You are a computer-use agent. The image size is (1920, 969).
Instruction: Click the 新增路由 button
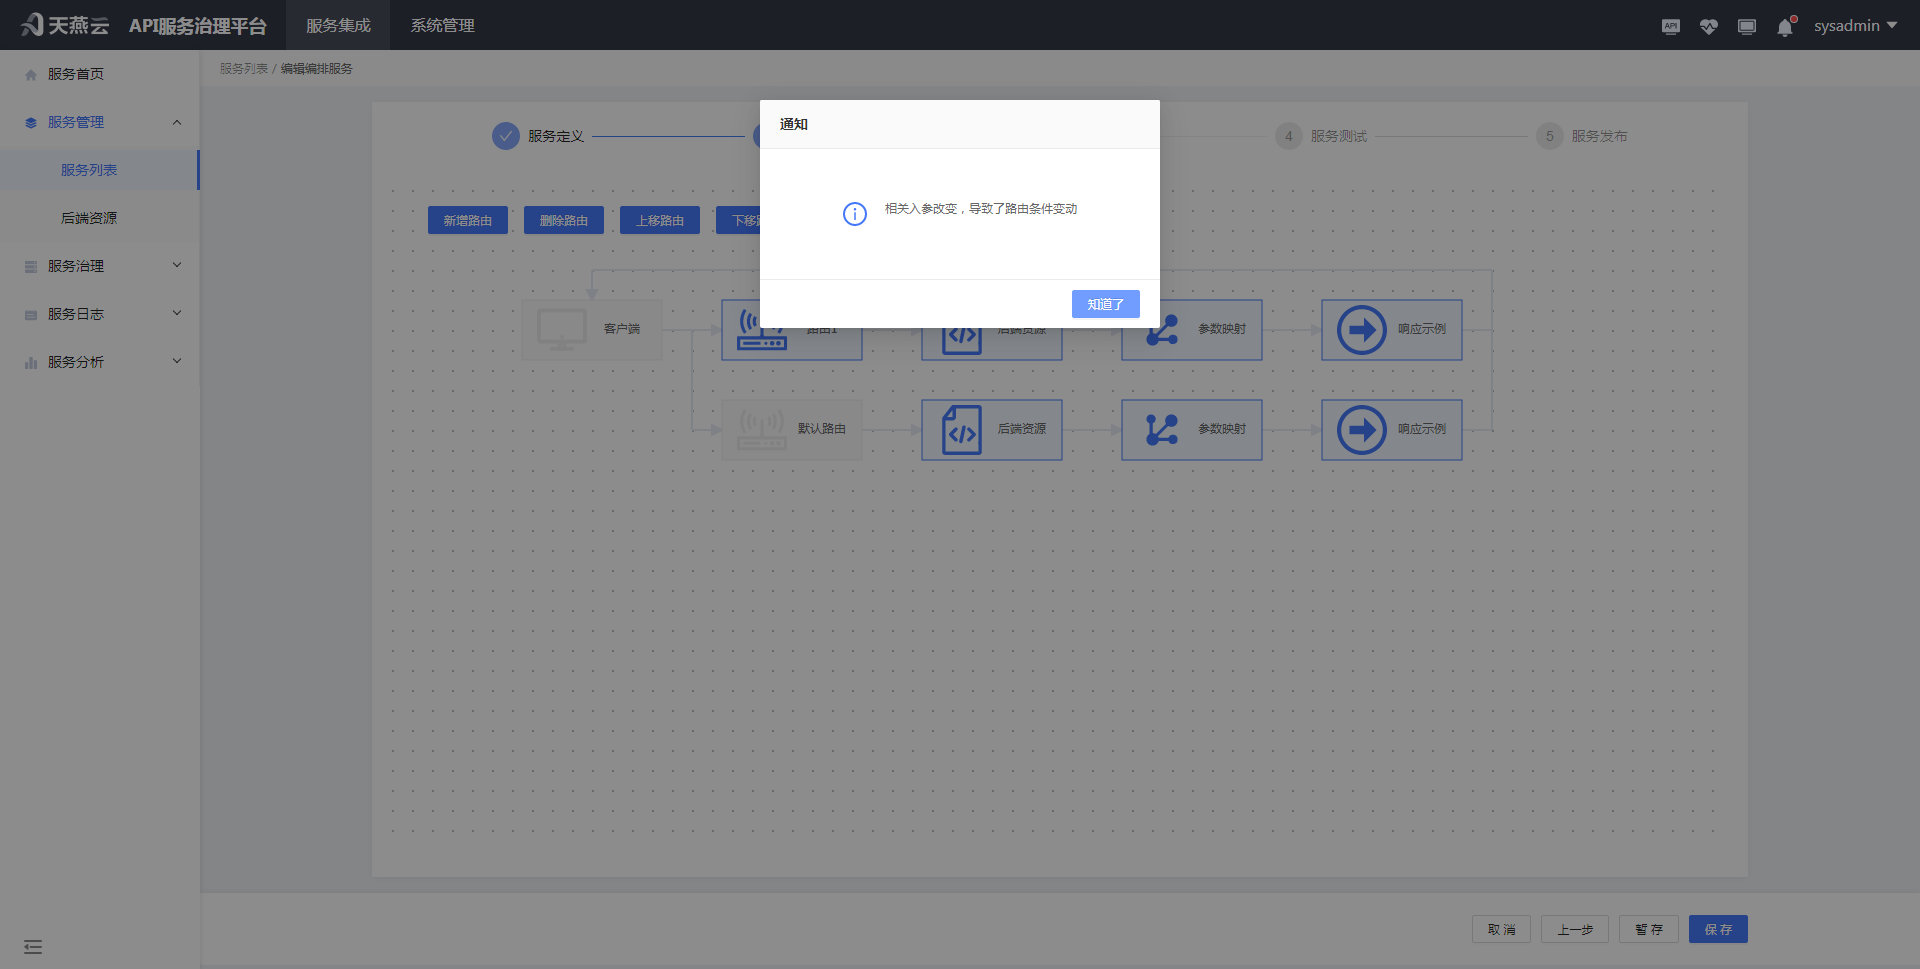tap(467, 220)
